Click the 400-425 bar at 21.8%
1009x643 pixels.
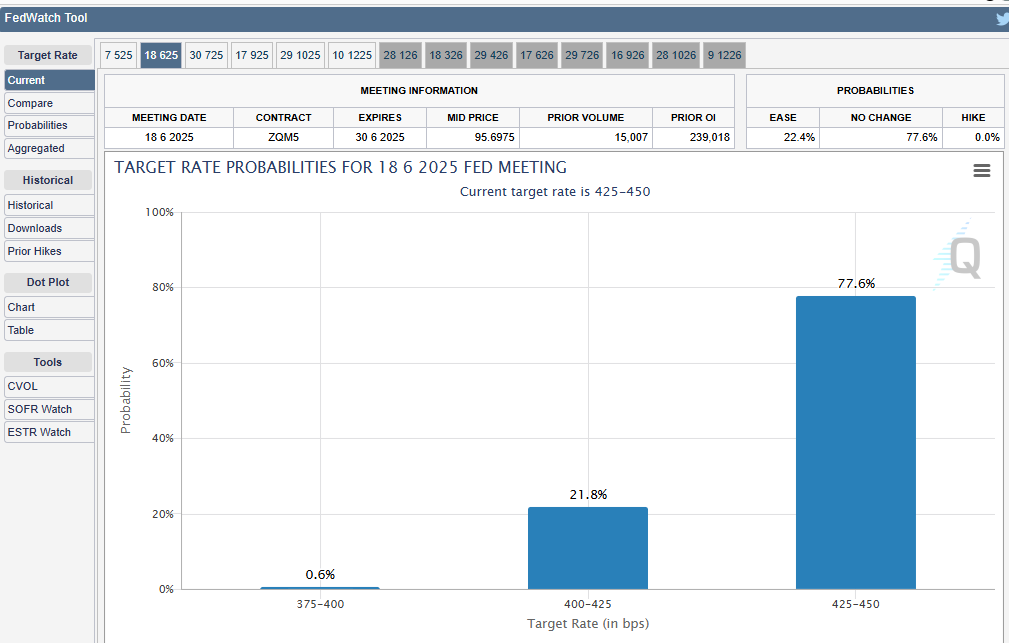point(587,548)
